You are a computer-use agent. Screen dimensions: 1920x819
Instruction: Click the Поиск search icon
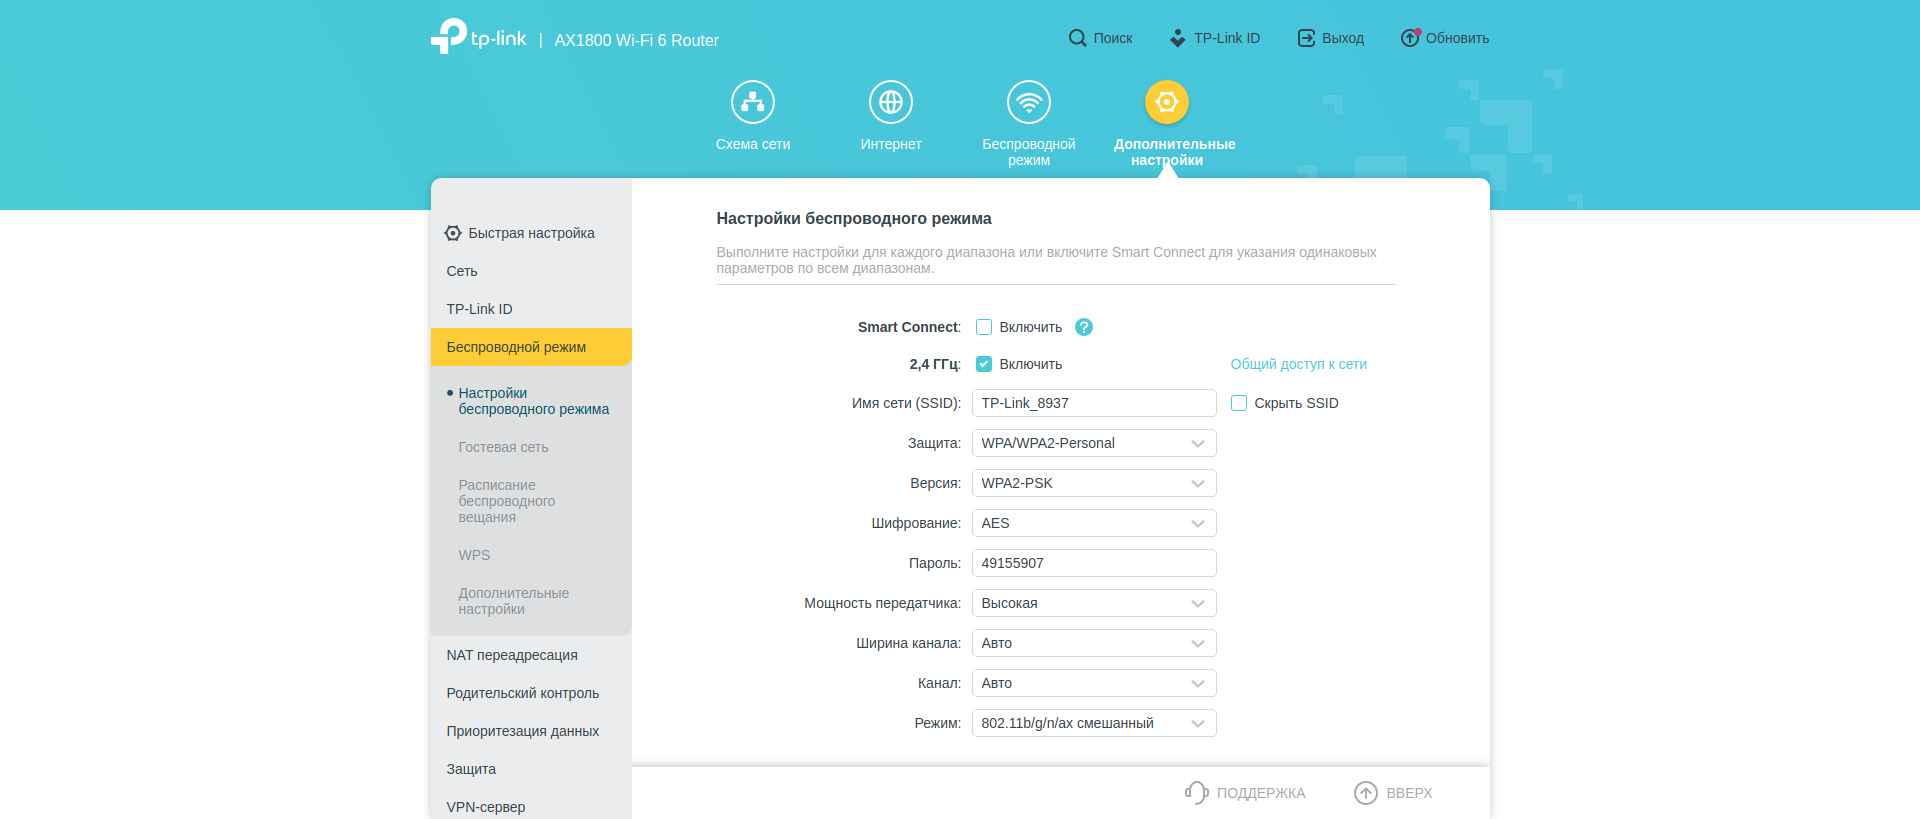point(1077,38)
